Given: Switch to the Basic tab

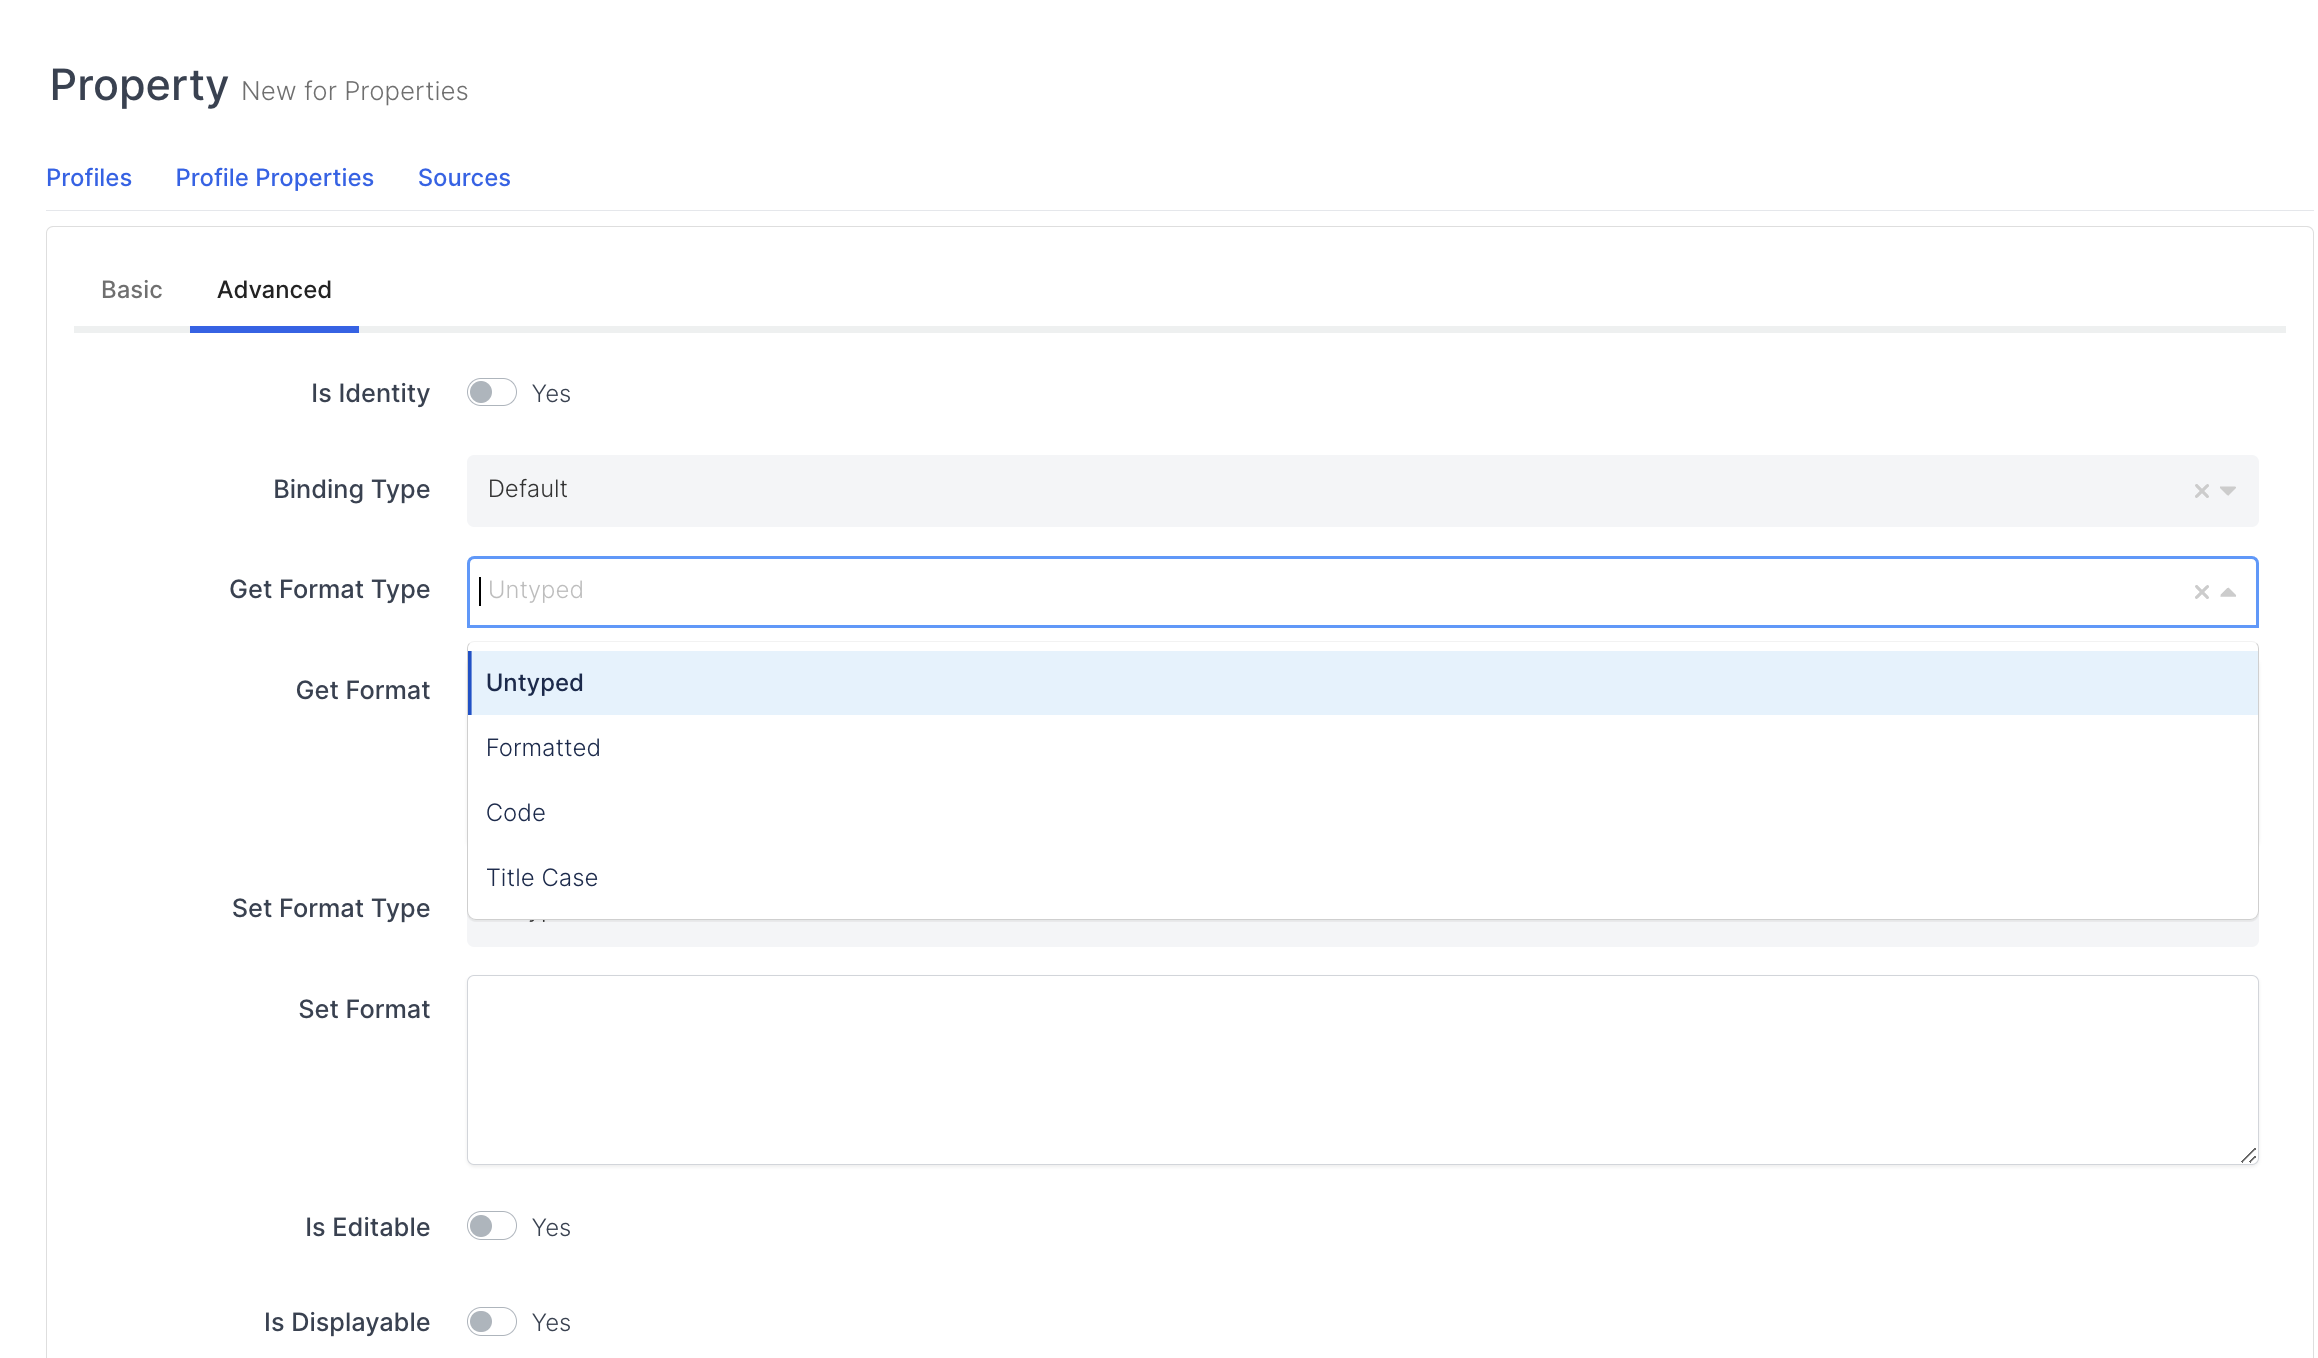Looking at the screenshot, I should (x=131, y=290).
